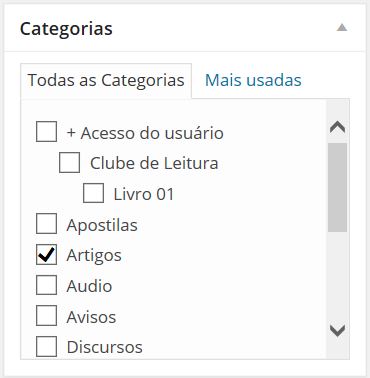Check the 'Clube de Leitura' checkbox
This screenshot has height=378, width=370.
[x=69, y=162]
